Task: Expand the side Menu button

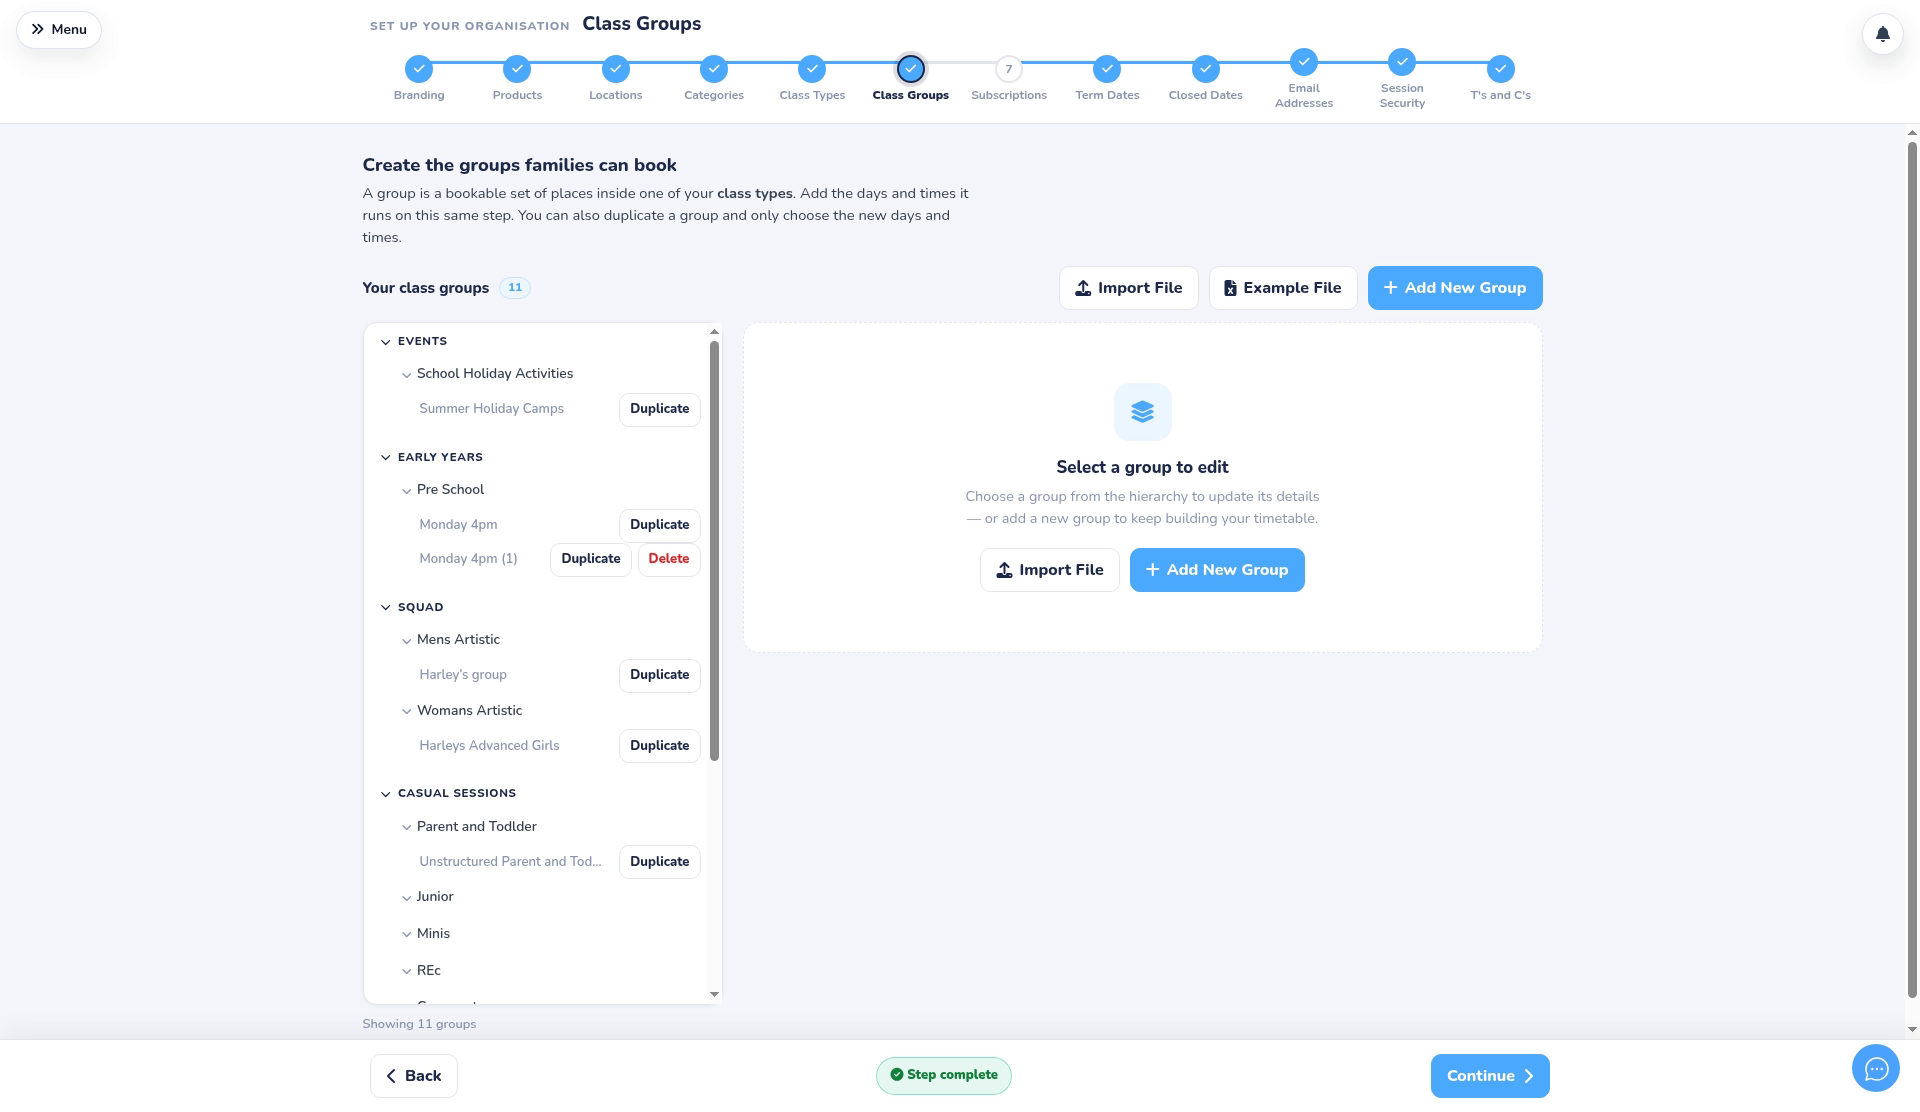Action: pos(59,29)
